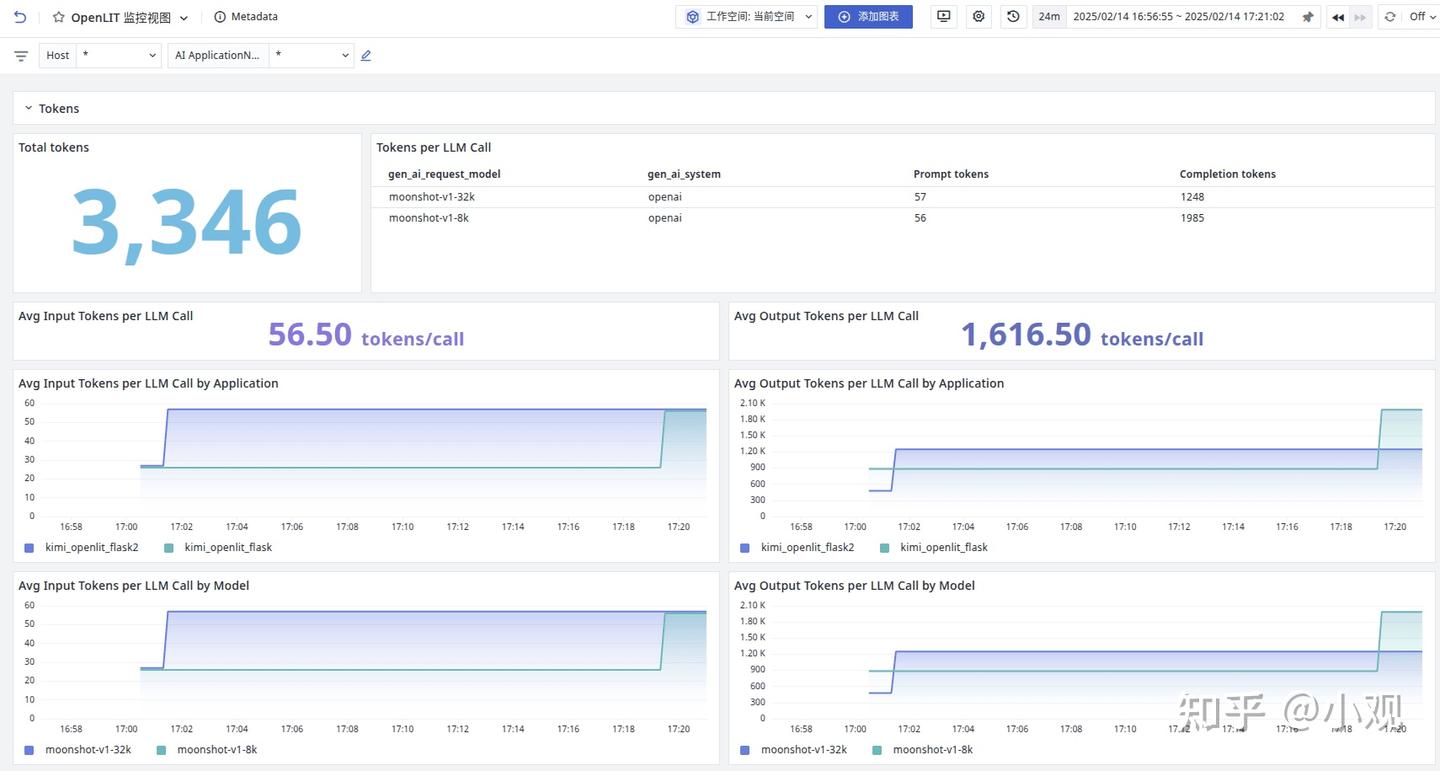Screen dimensions: 1440x771
Task: Click the back arrow icon
Action: 20,17
